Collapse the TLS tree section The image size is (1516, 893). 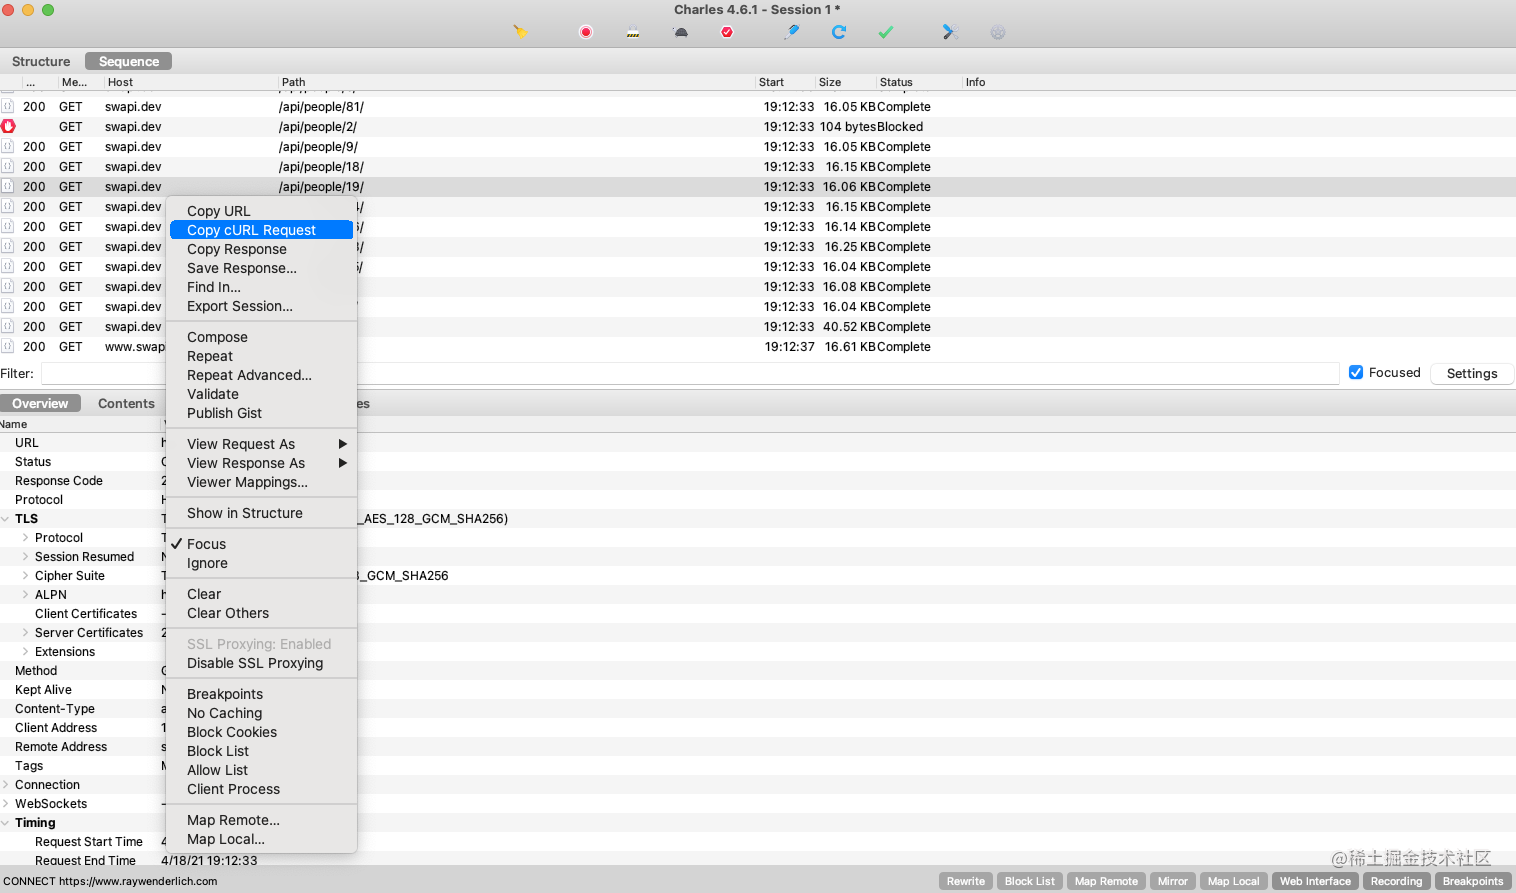(6, 519)
